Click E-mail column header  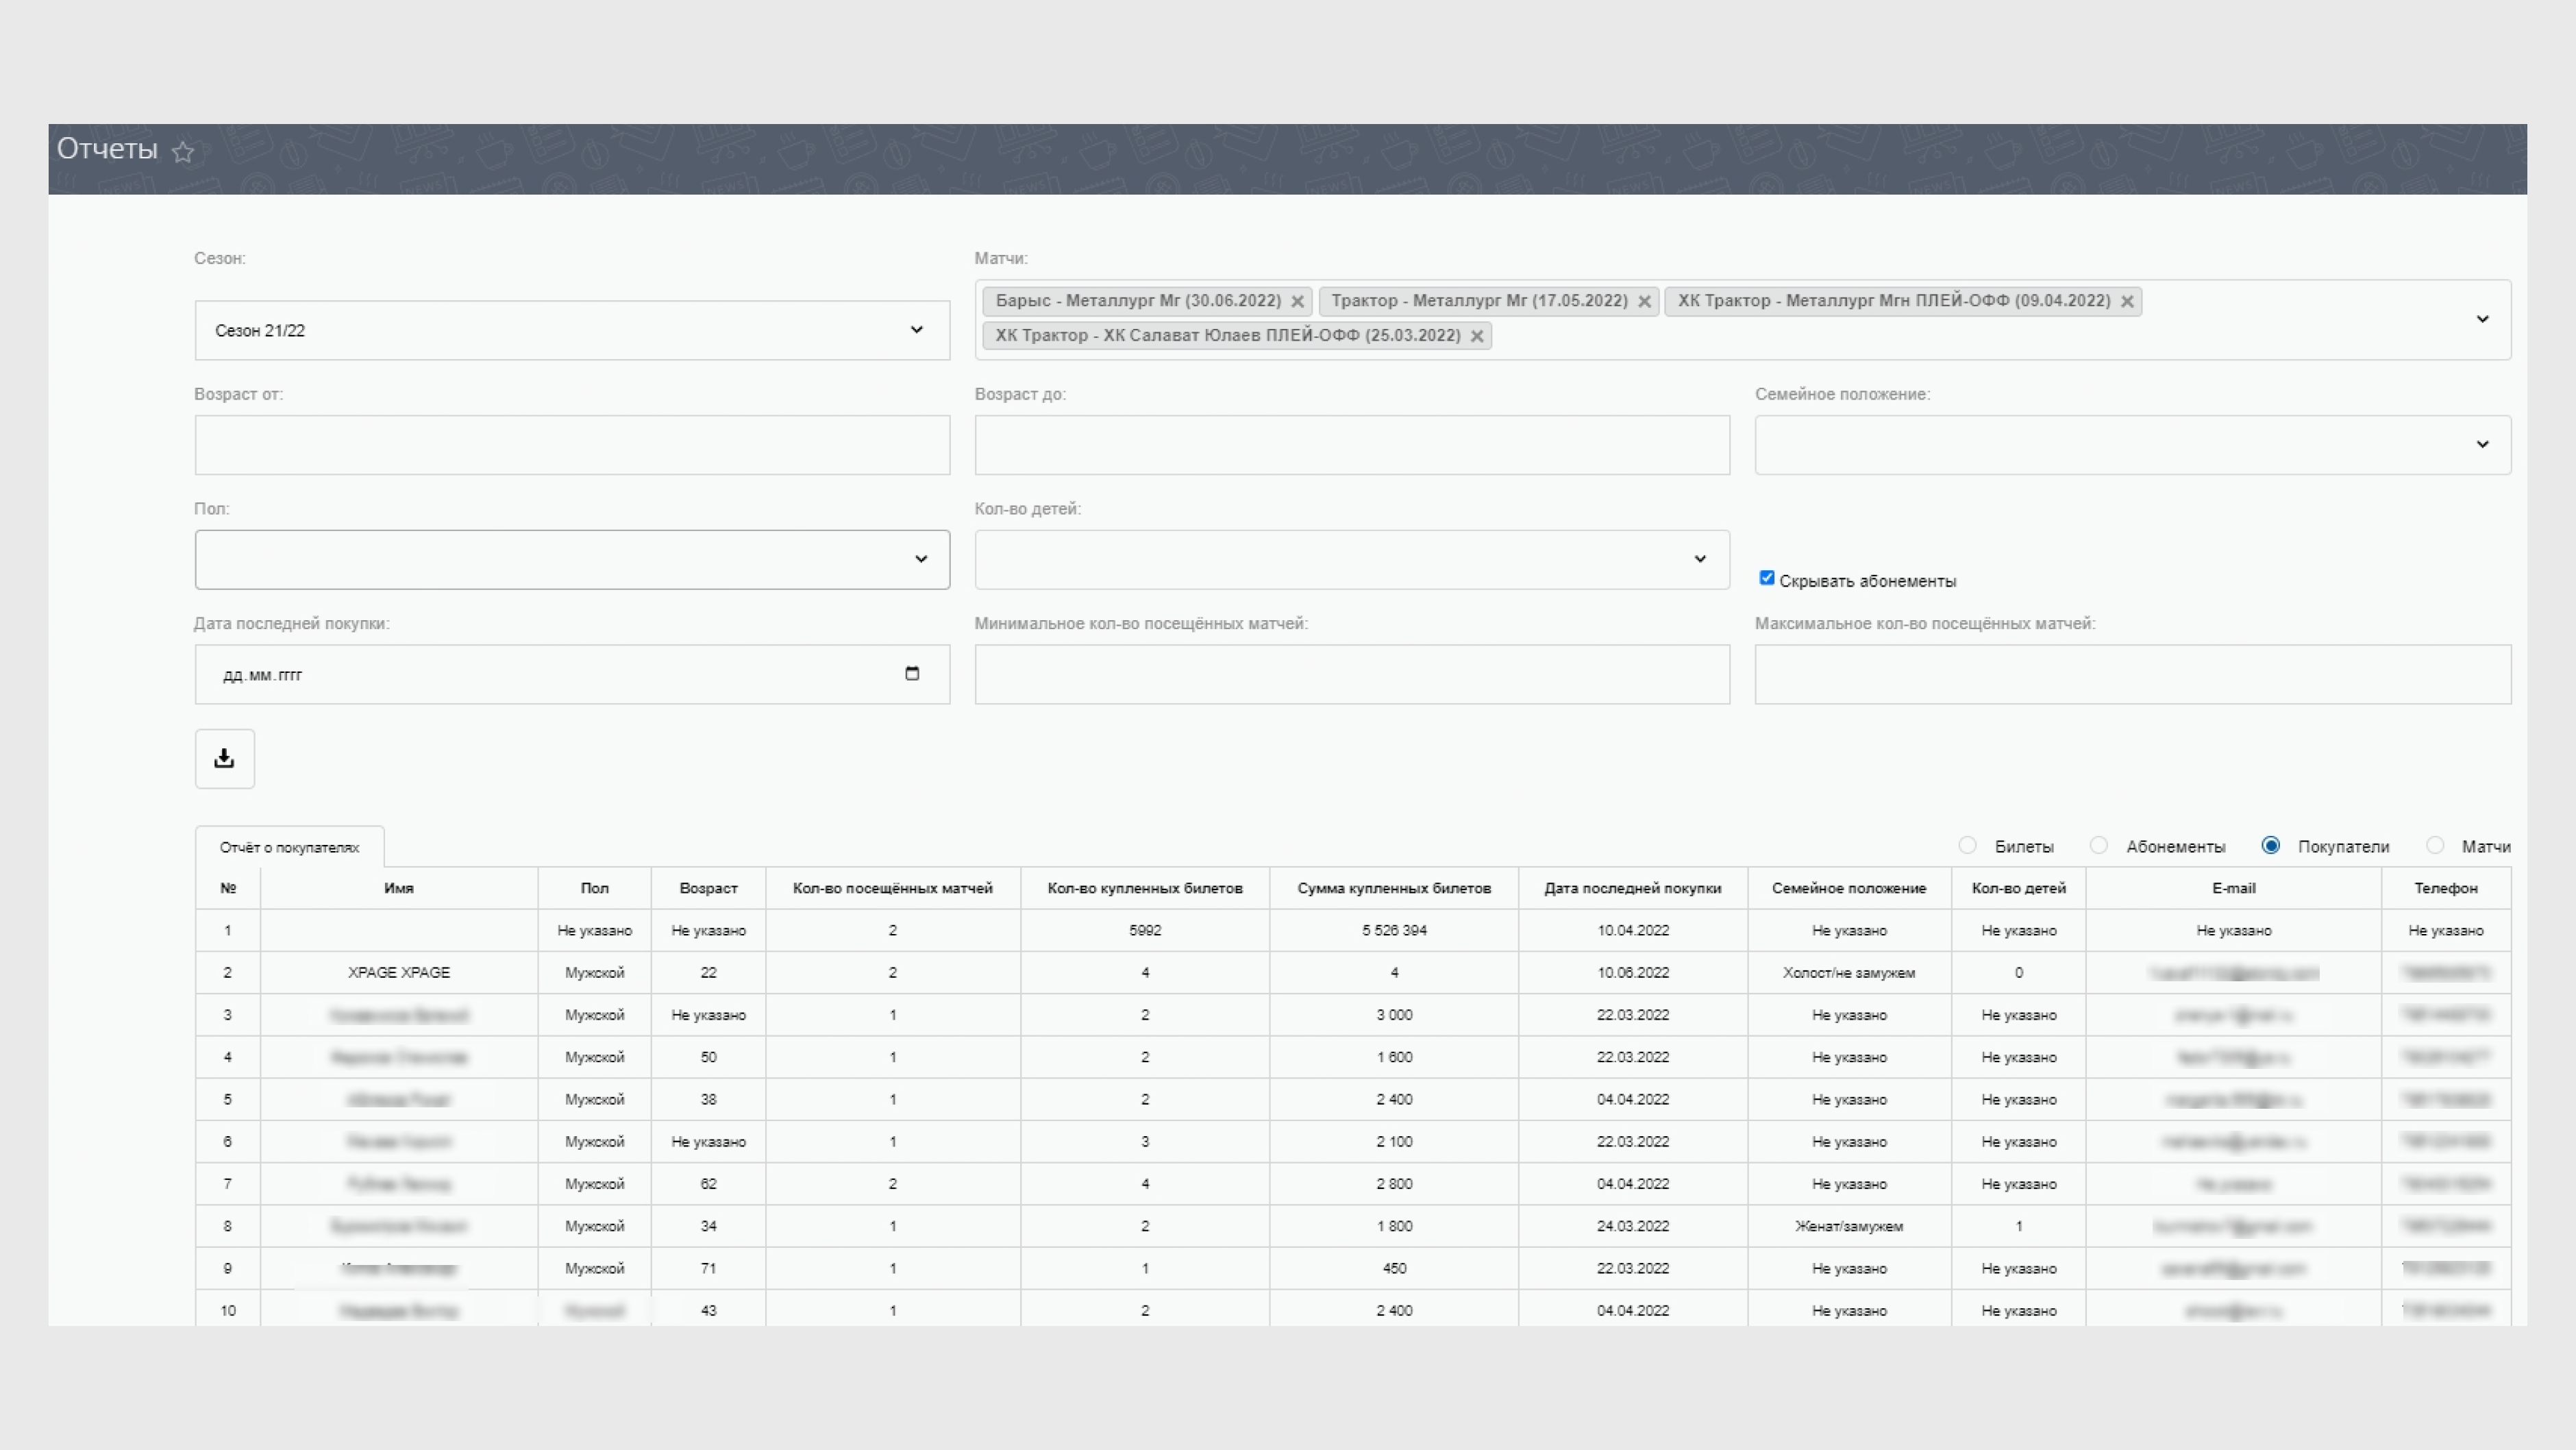[2233, 888]
